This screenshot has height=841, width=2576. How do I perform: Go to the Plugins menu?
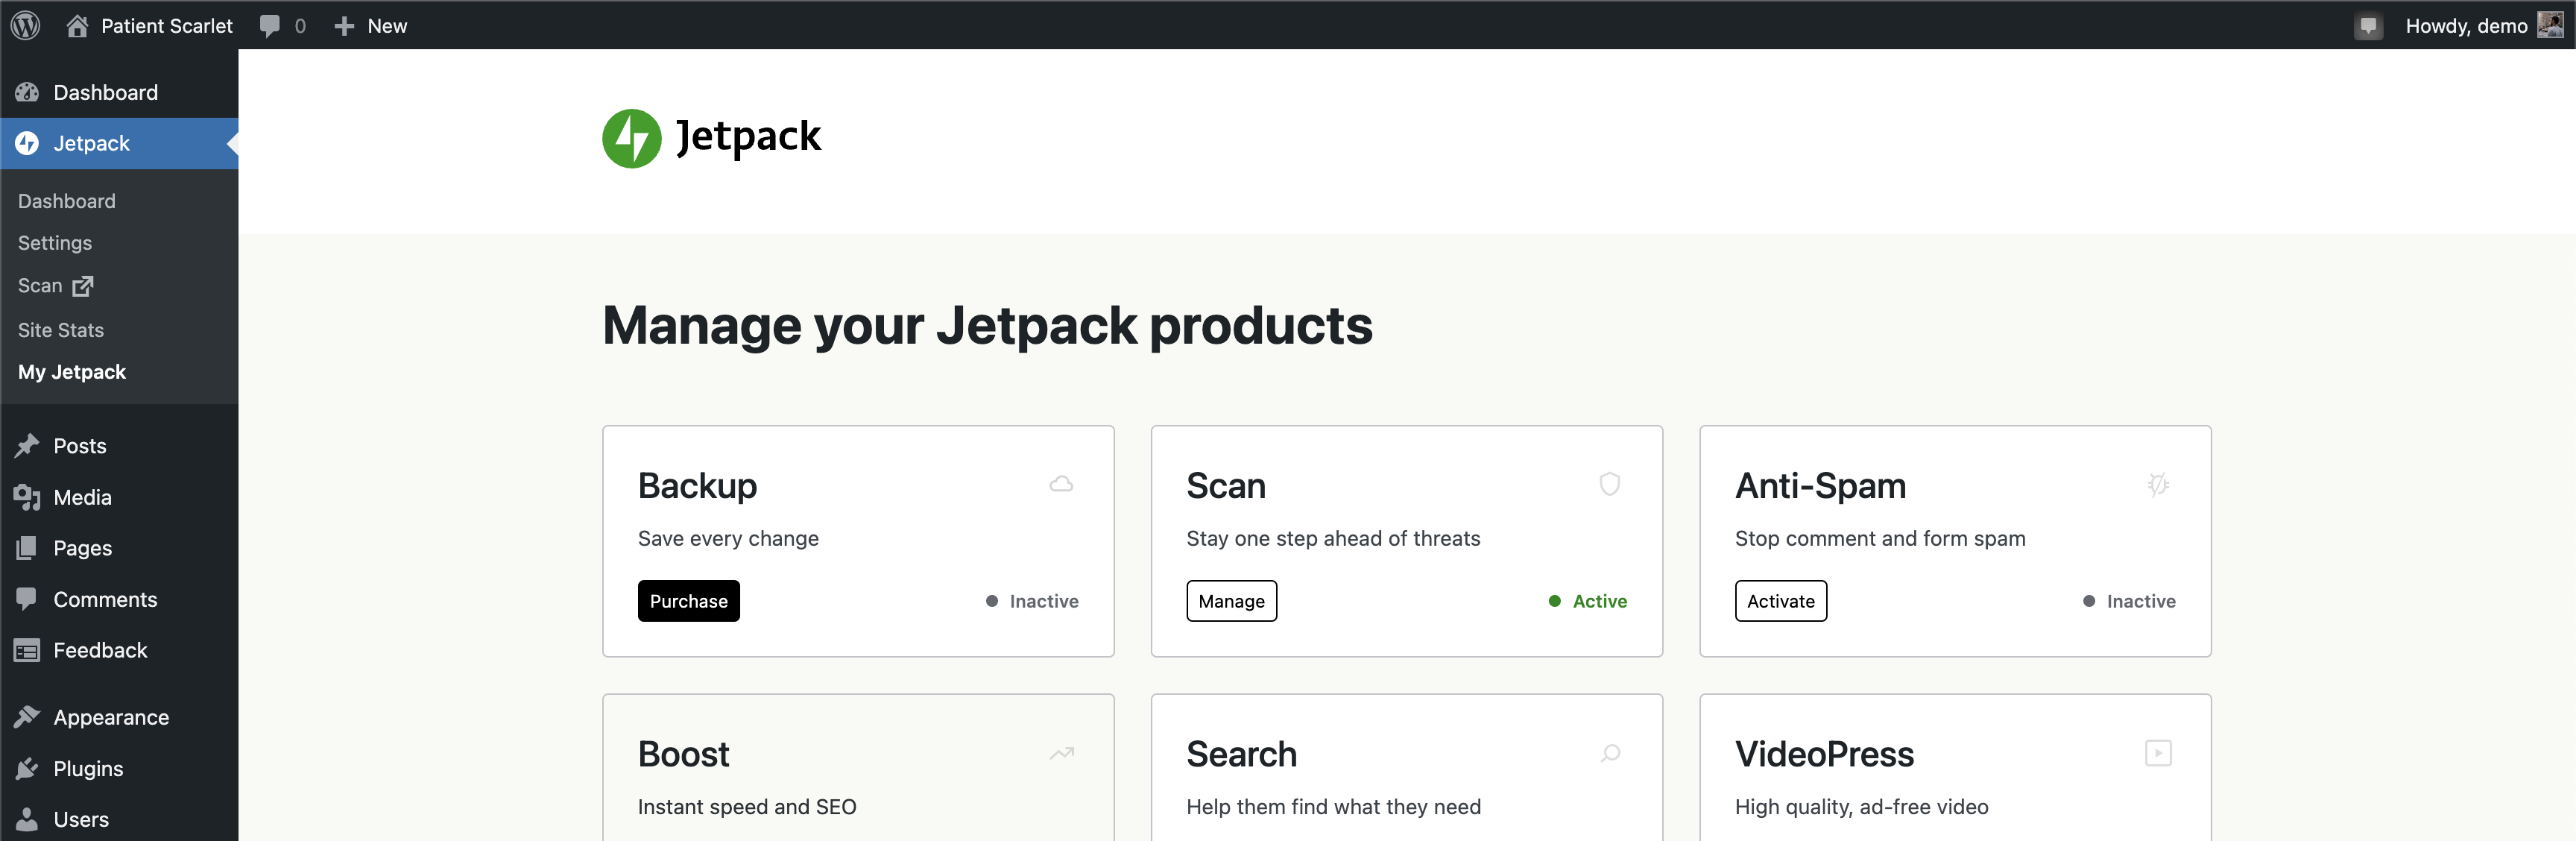(119, 768)
